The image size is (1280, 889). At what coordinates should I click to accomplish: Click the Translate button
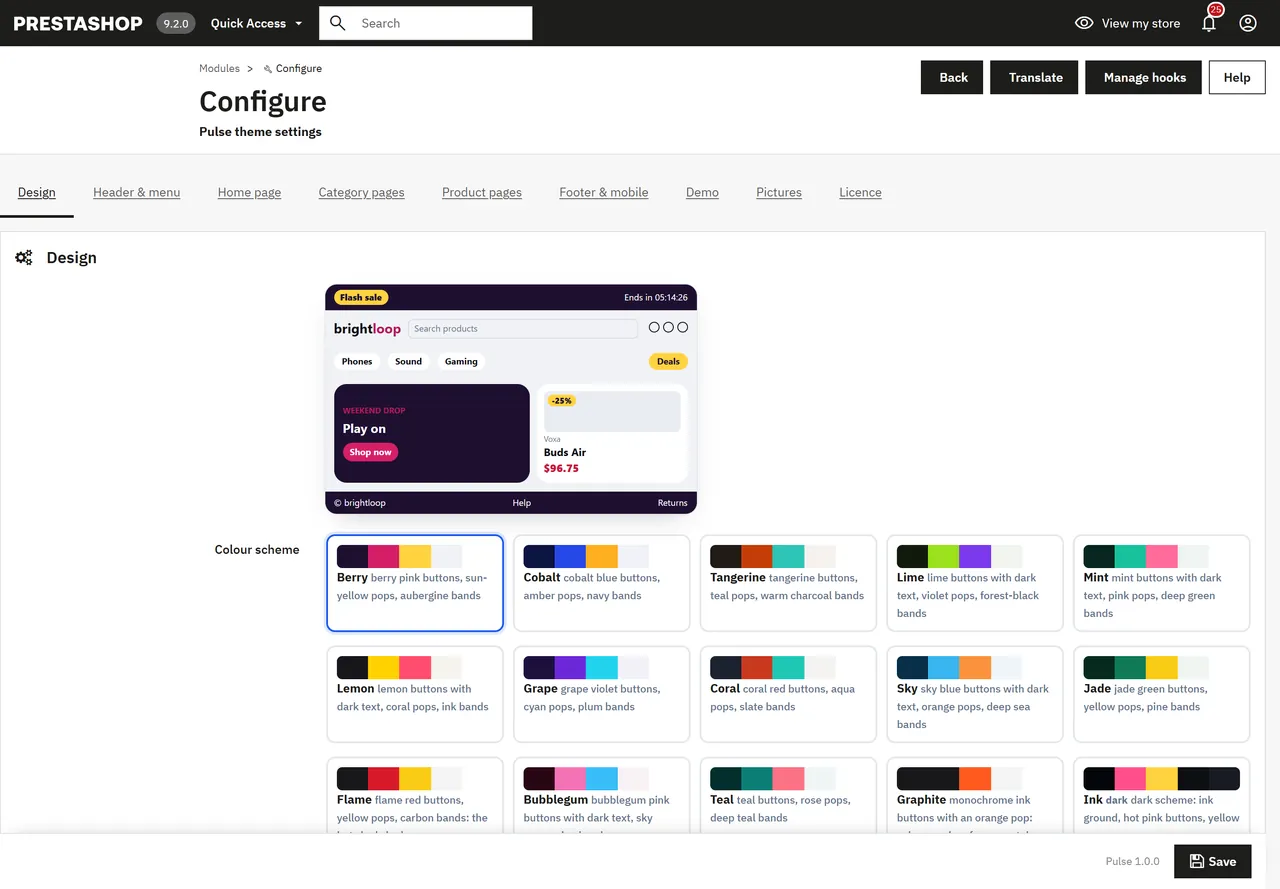(1035, 78)
